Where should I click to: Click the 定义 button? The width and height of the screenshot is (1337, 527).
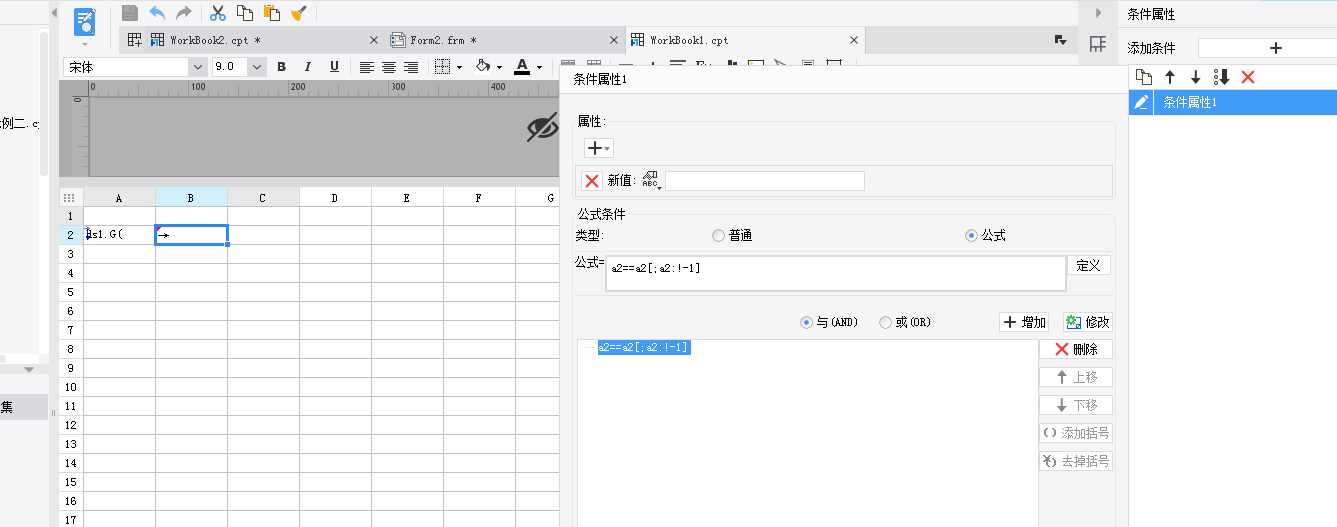[1089, 265]
